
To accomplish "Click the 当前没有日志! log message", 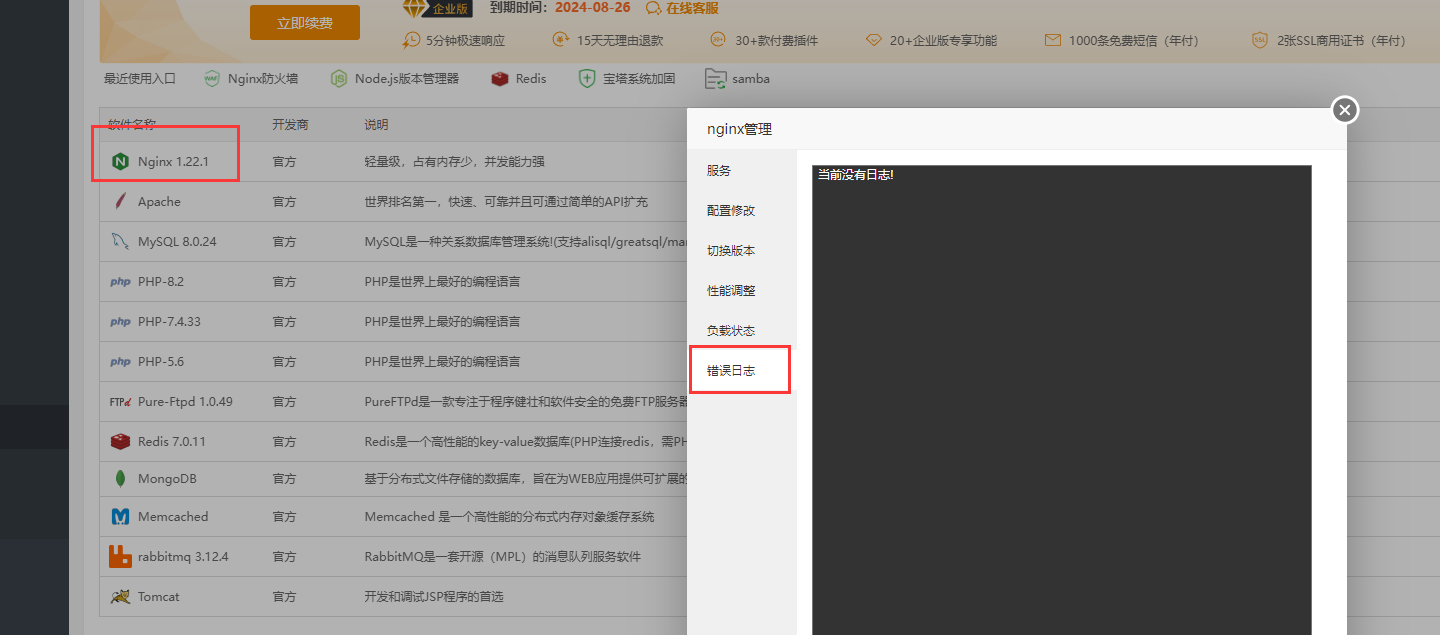I will pyautogui.click(x=855, y=175).
